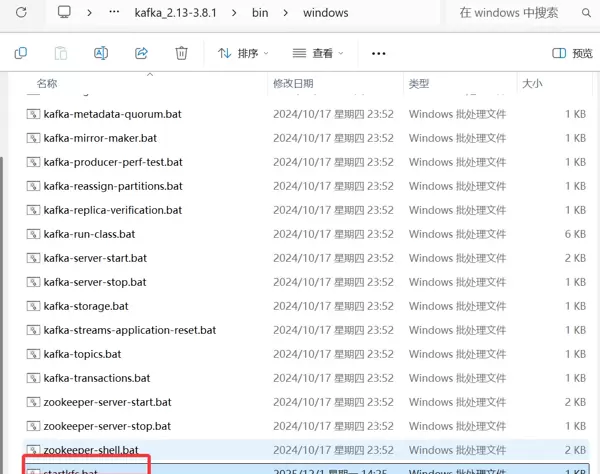
Task: Sort by the 大小 column header
Action: coord(533,84)
